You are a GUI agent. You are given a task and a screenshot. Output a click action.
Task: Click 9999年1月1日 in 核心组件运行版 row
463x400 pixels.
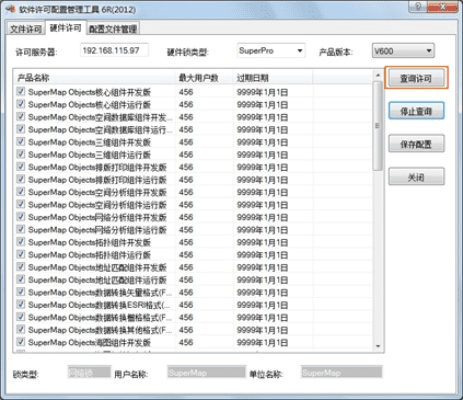[x=262, y=105]
